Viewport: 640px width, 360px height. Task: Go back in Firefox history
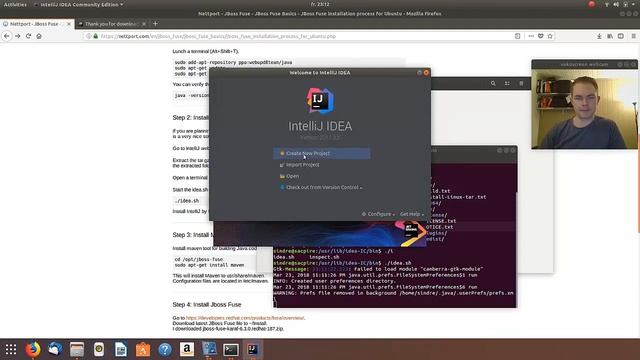click(x=7, y=36)
